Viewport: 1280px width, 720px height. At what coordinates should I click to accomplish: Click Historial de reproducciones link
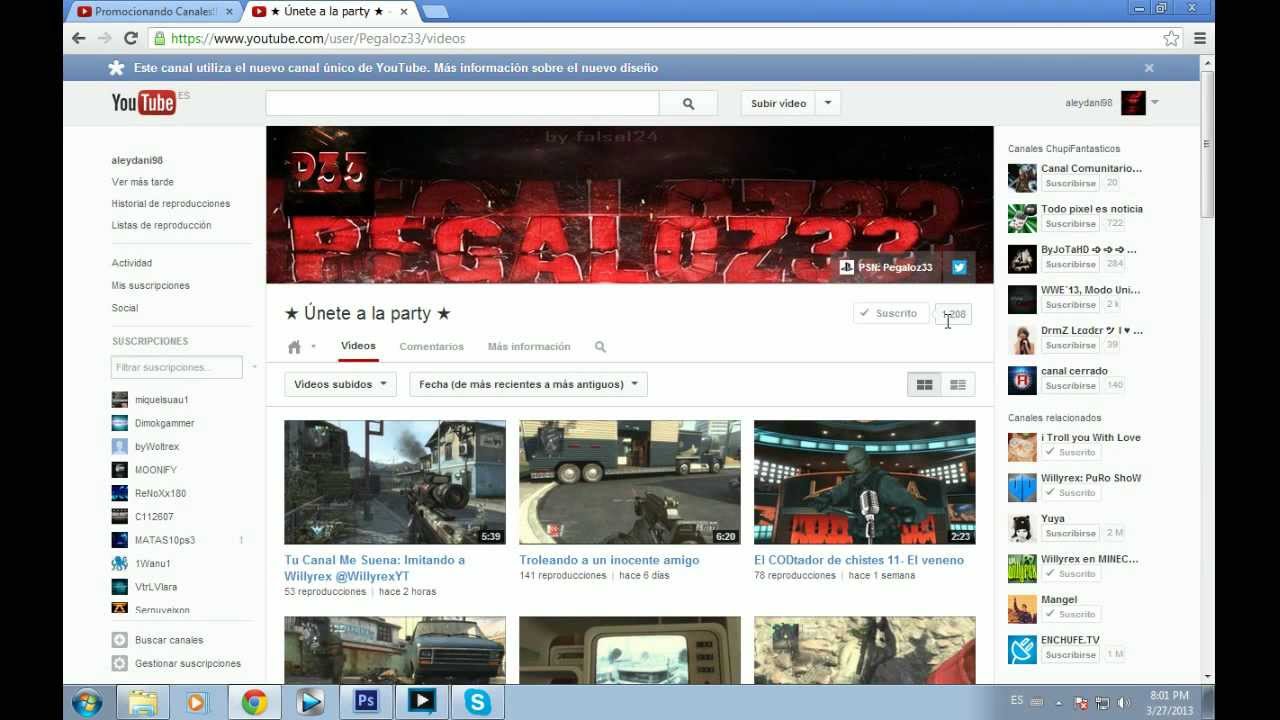171,204
